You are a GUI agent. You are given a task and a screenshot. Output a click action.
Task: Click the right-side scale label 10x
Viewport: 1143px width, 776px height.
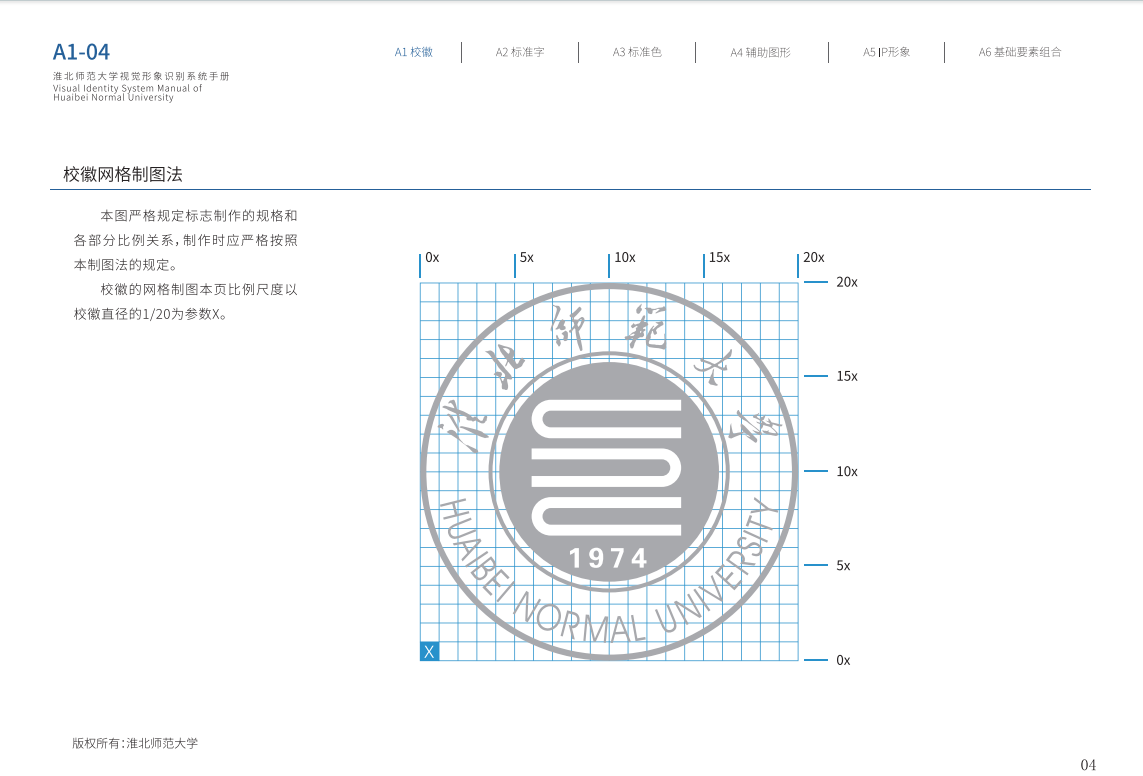[847, 471]
